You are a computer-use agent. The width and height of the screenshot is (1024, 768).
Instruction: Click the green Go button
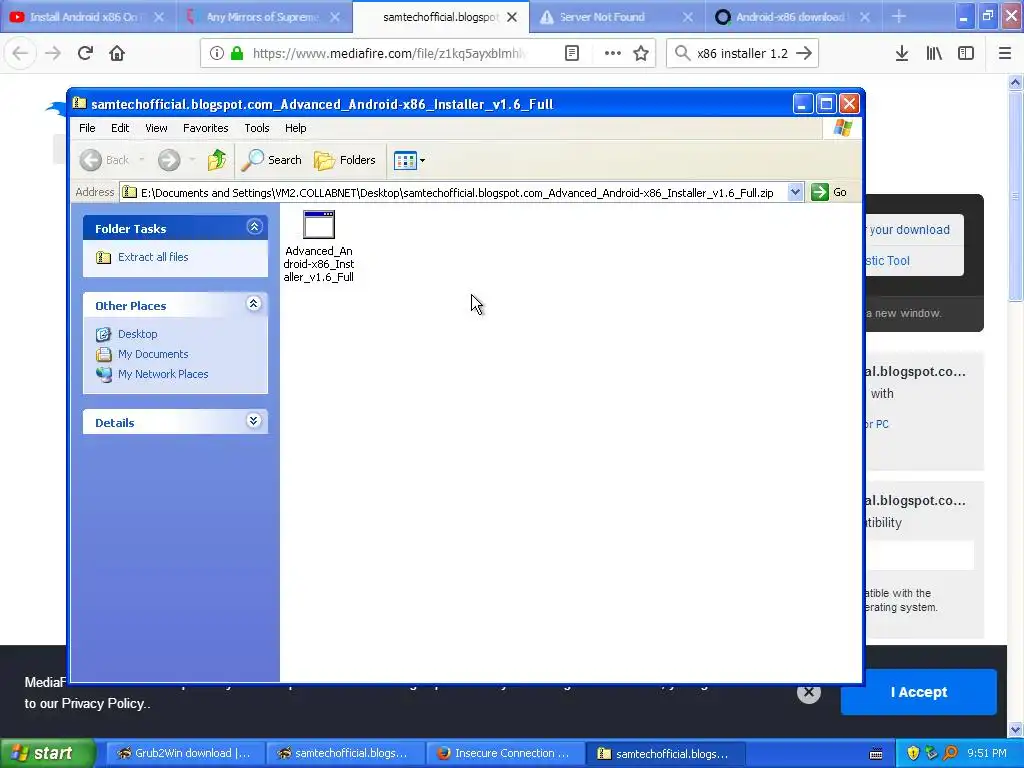[829, 193]
